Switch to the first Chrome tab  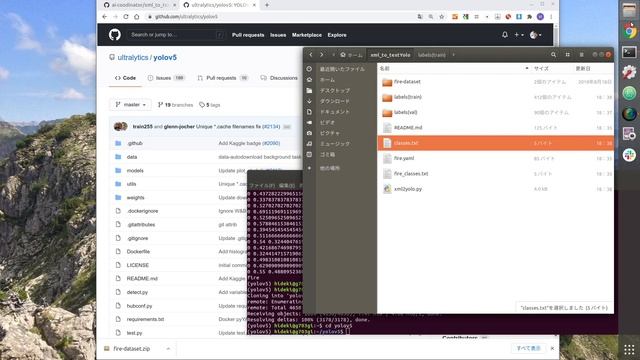pos(139,5)
